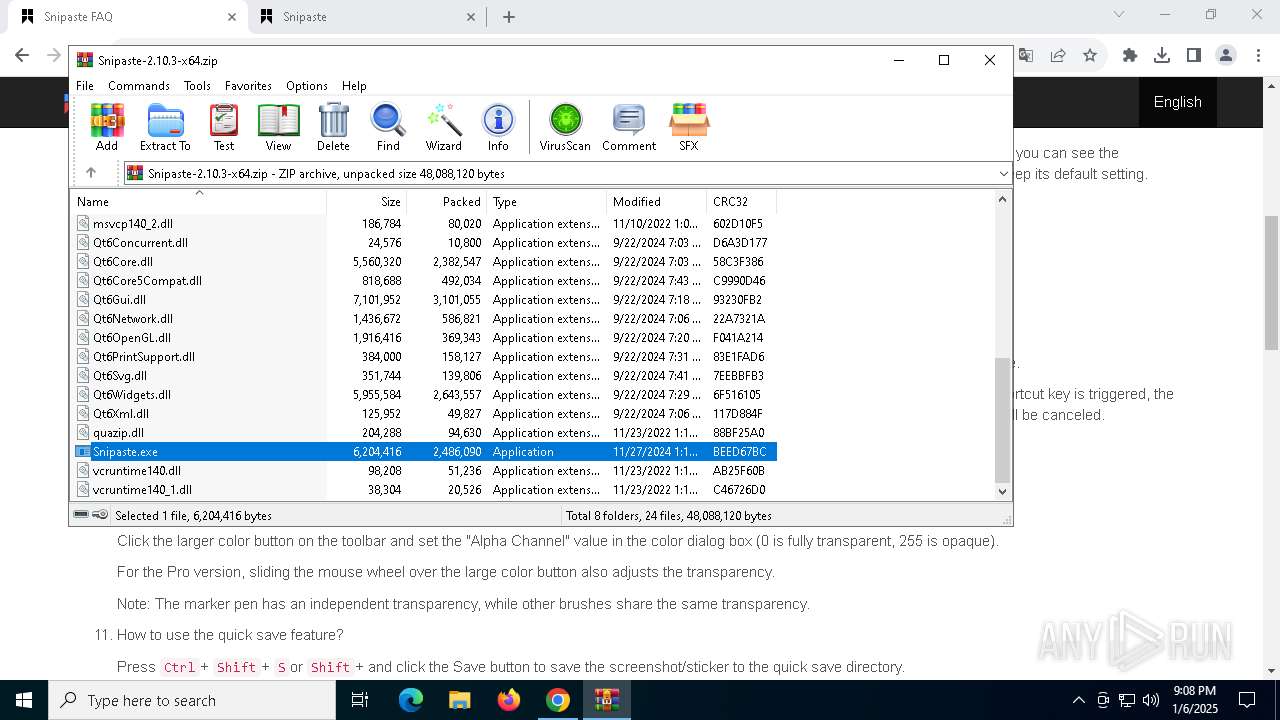Select quazip.dll file row

[x=425, y=433]
